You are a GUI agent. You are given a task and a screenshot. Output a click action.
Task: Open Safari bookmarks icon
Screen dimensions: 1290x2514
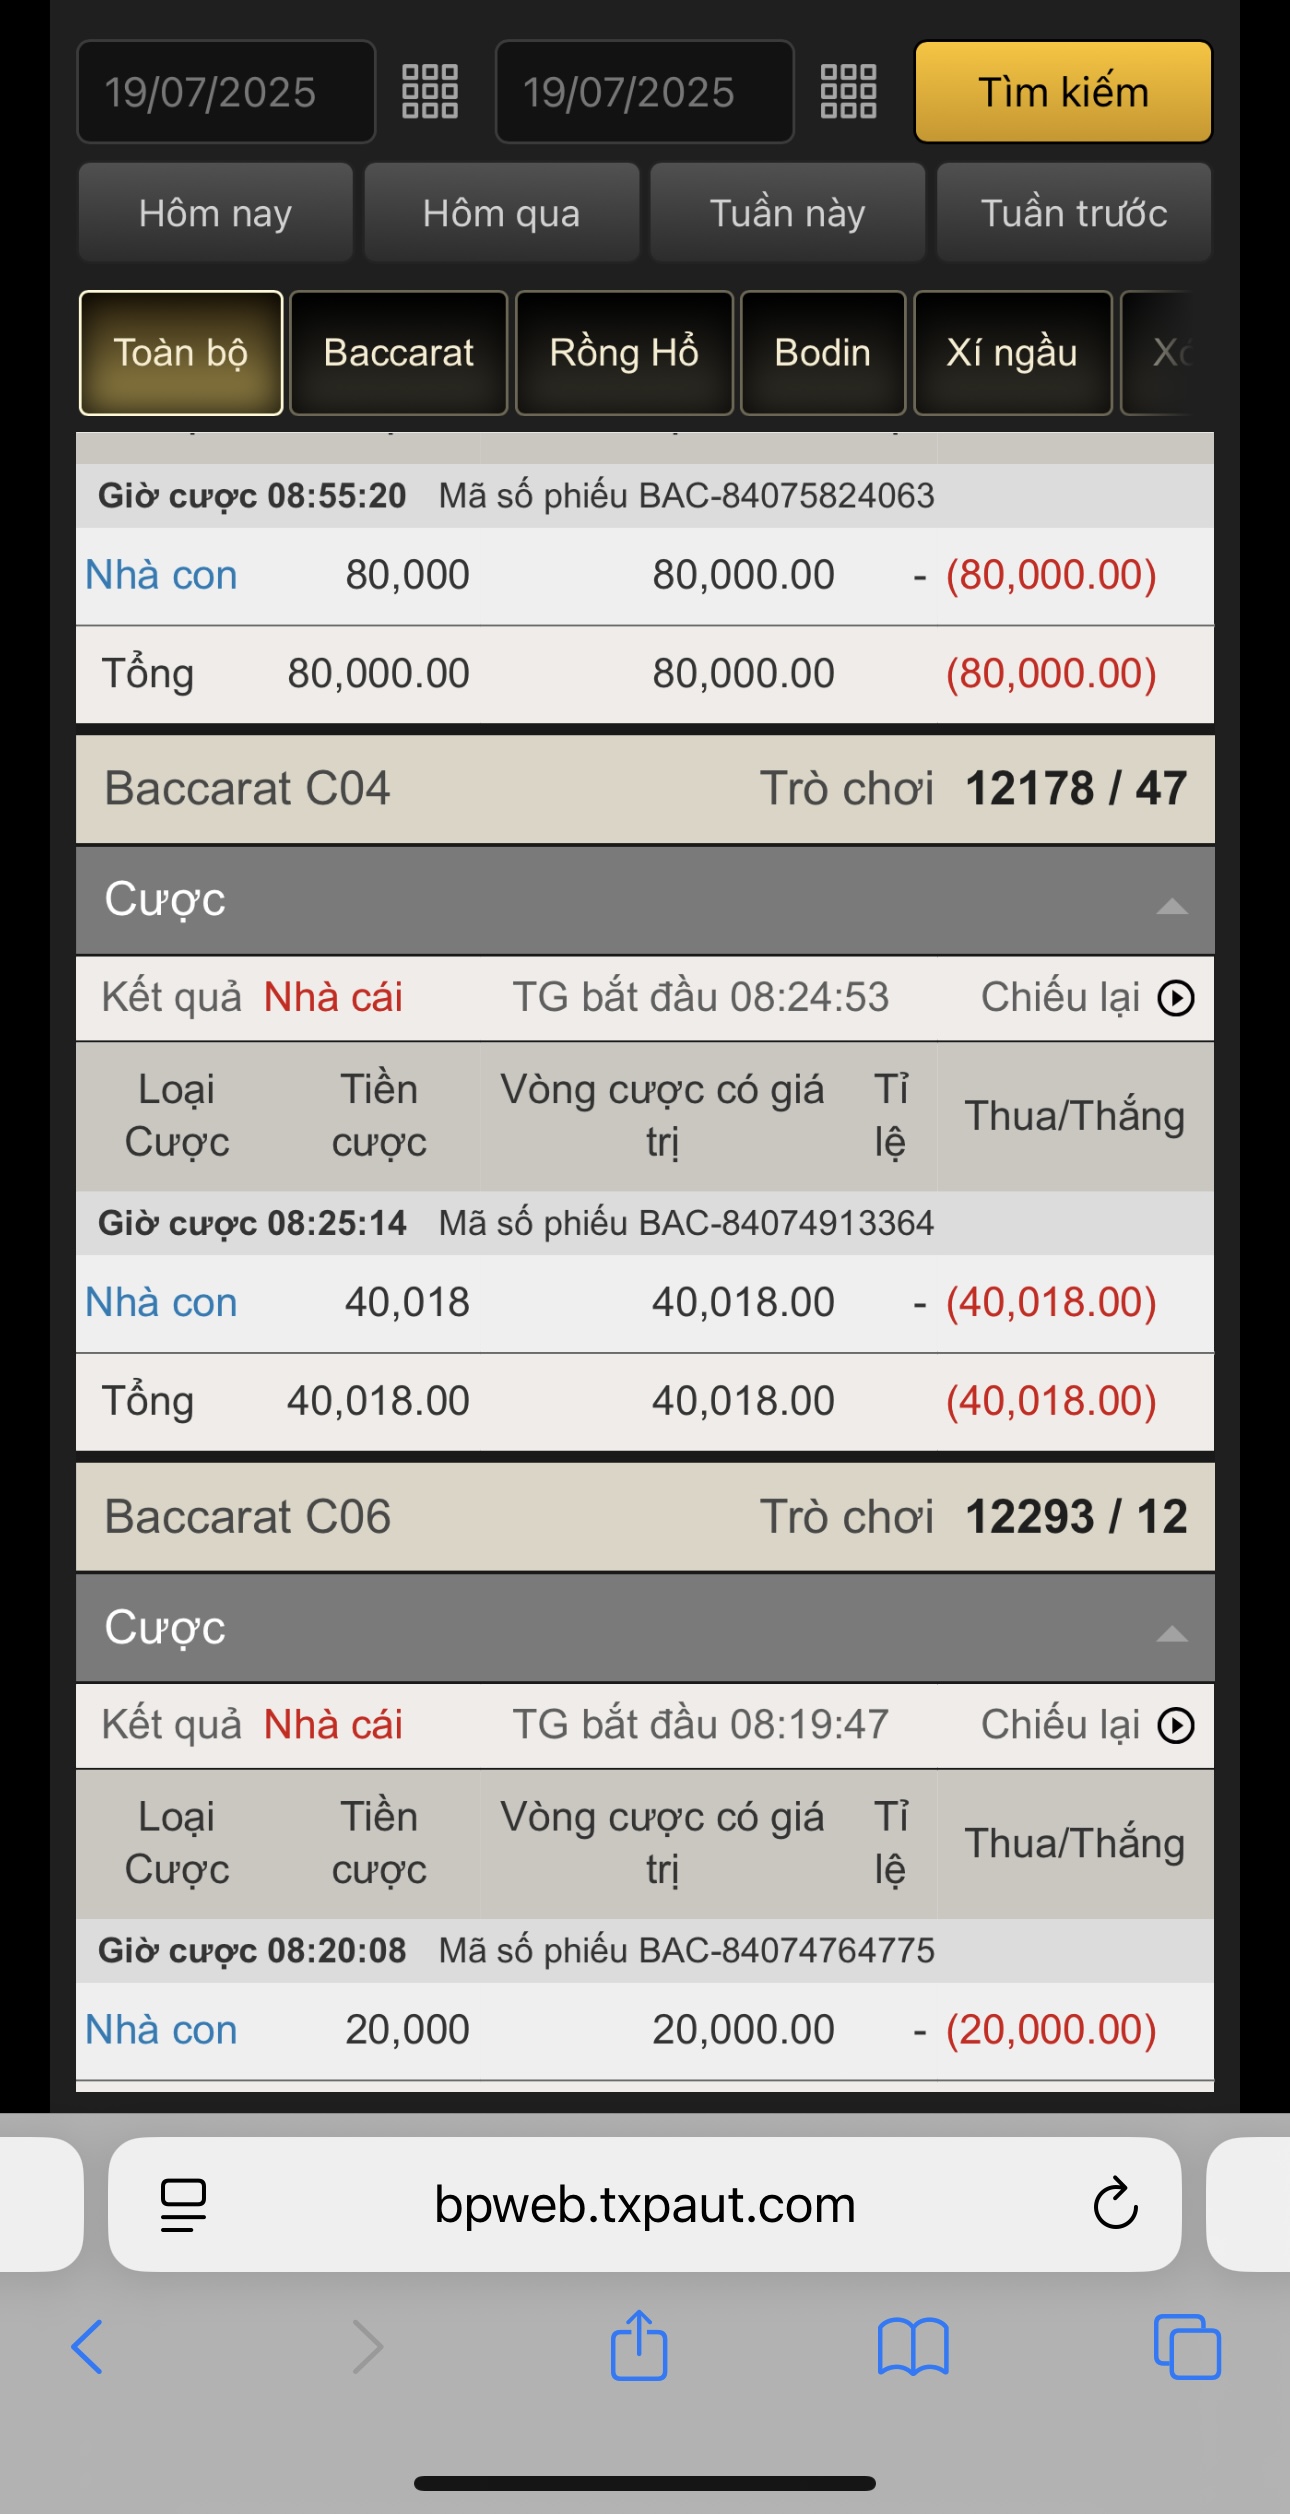coord(912,2346)
